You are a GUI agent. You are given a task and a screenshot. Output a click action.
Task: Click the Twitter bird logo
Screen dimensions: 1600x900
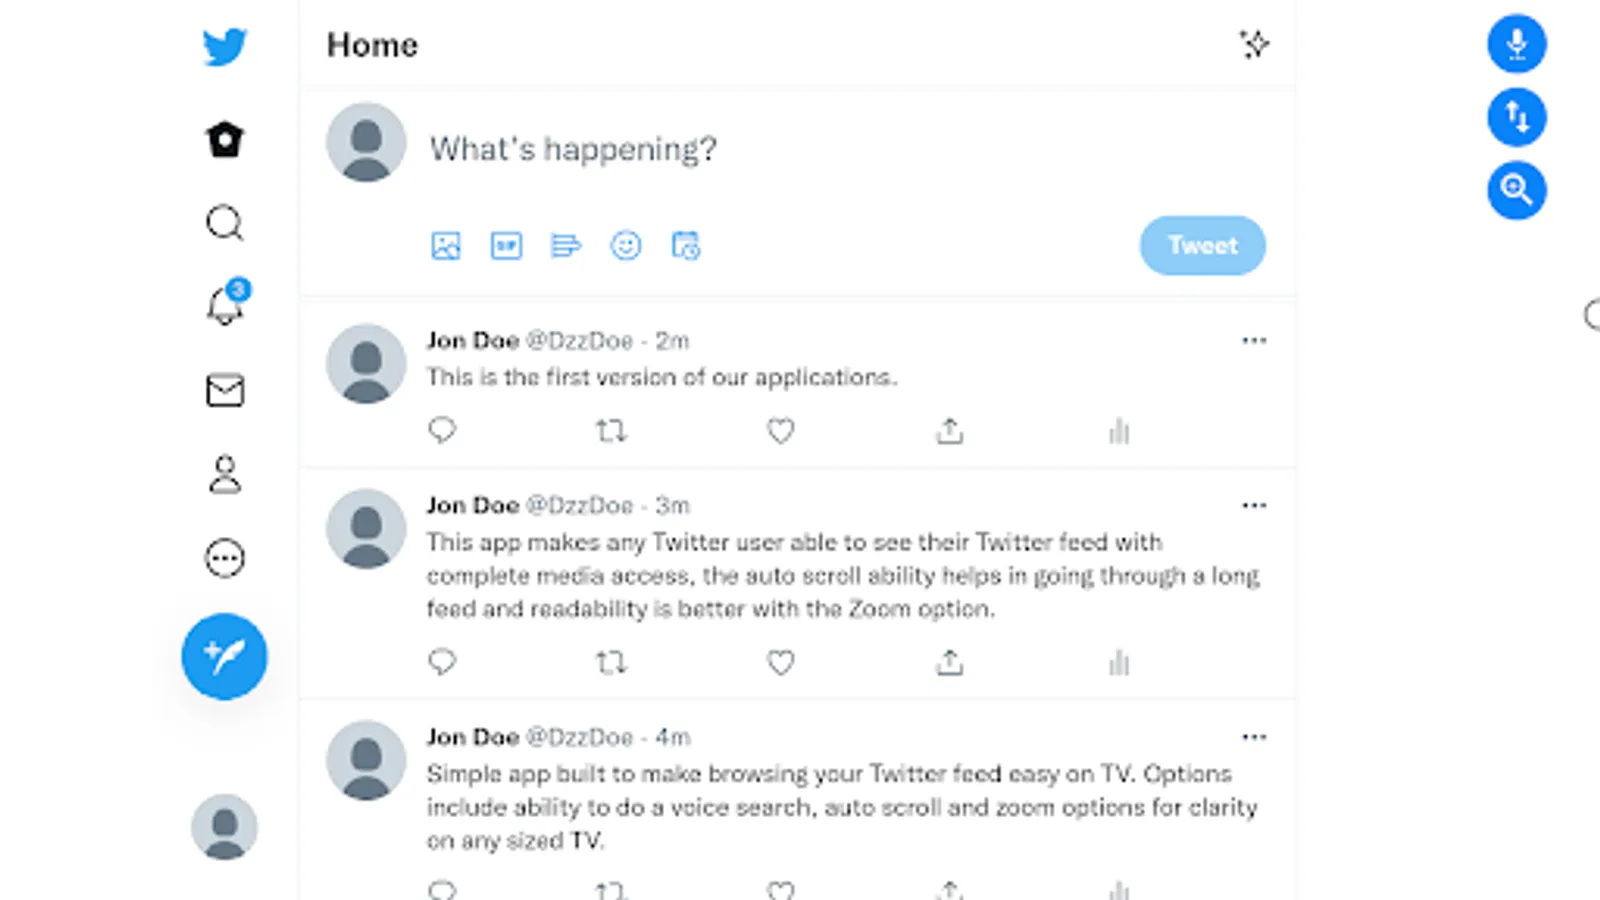(x=224, y=47)
